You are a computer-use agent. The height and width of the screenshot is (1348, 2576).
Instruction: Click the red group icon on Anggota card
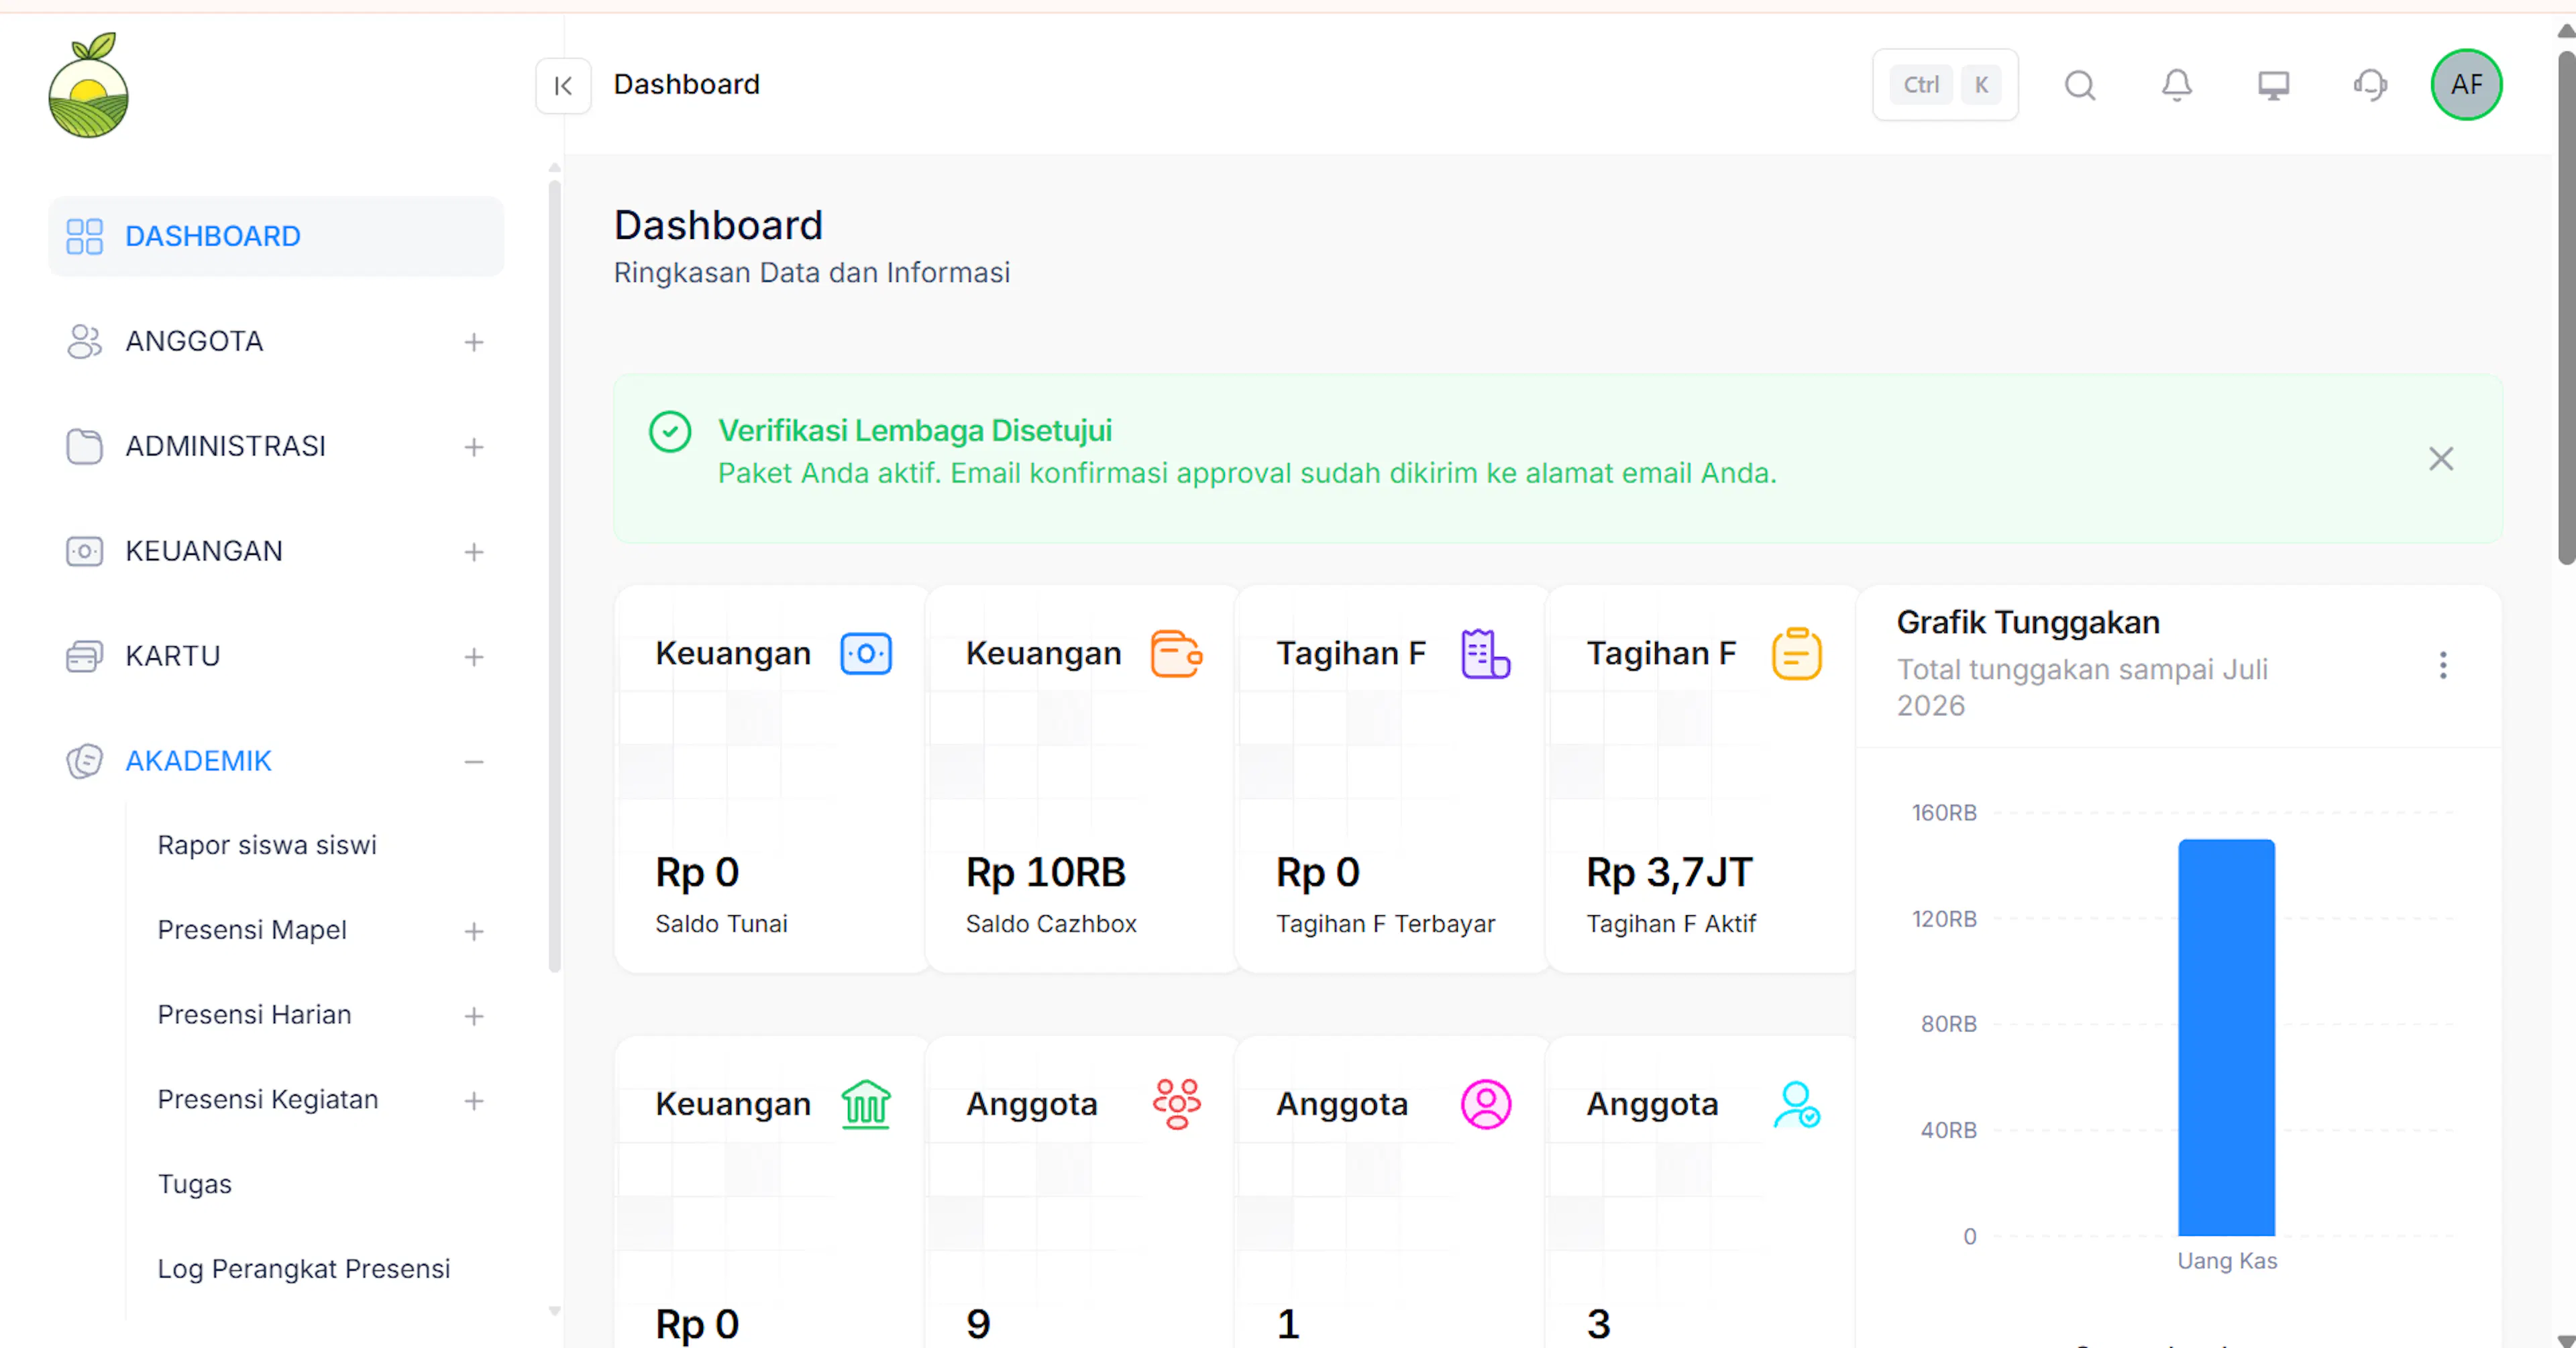point(1176,1104)
